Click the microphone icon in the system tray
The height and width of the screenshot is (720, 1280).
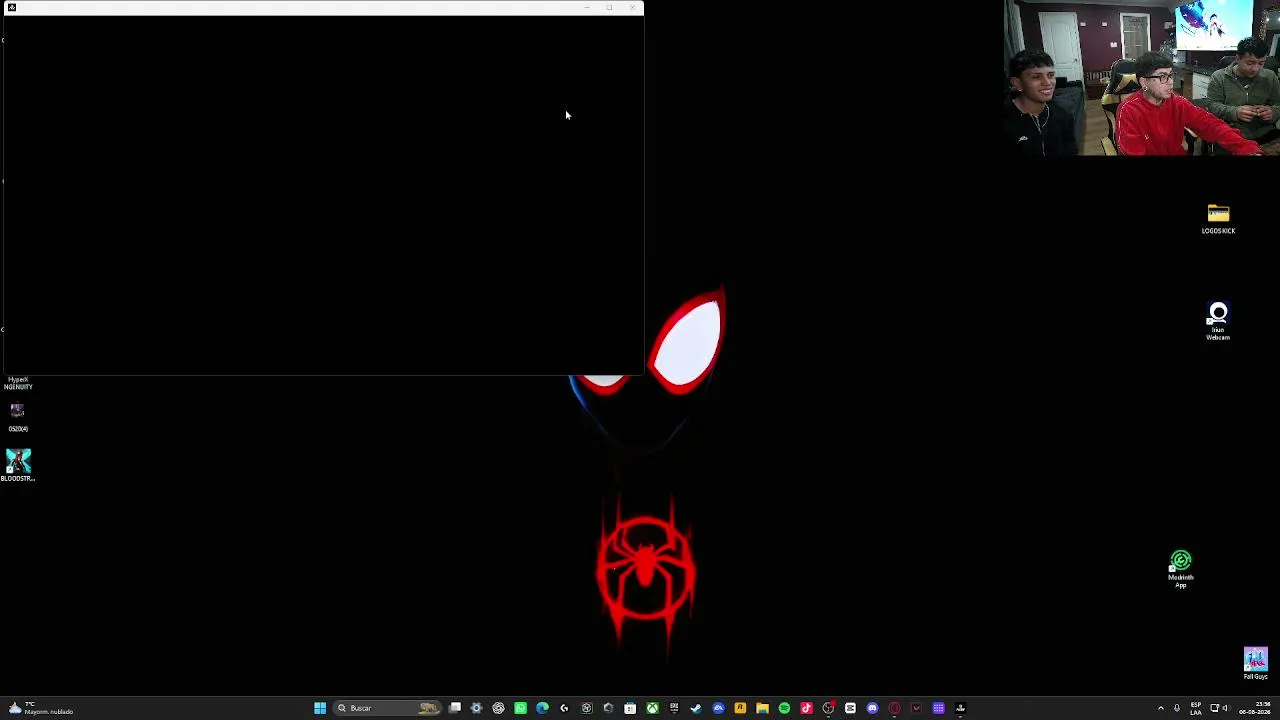(x=1177, y=708)
